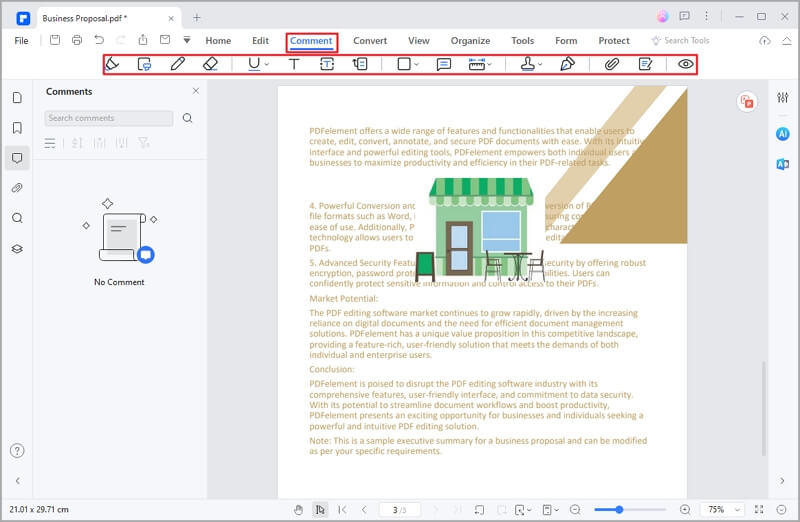
Task: Select the Text Comment (T) tool
Action: (x=294, y=64)
